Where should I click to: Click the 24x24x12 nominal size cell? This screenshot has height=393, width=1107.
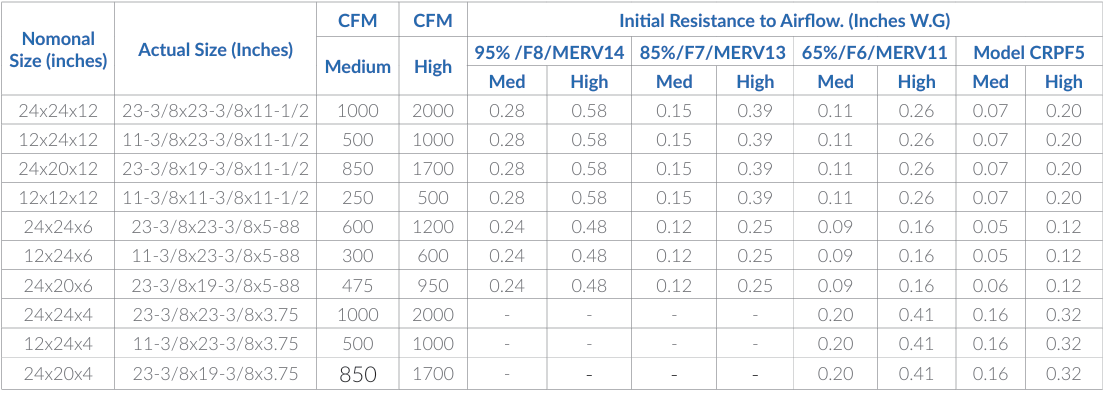[x=58, y=111]
